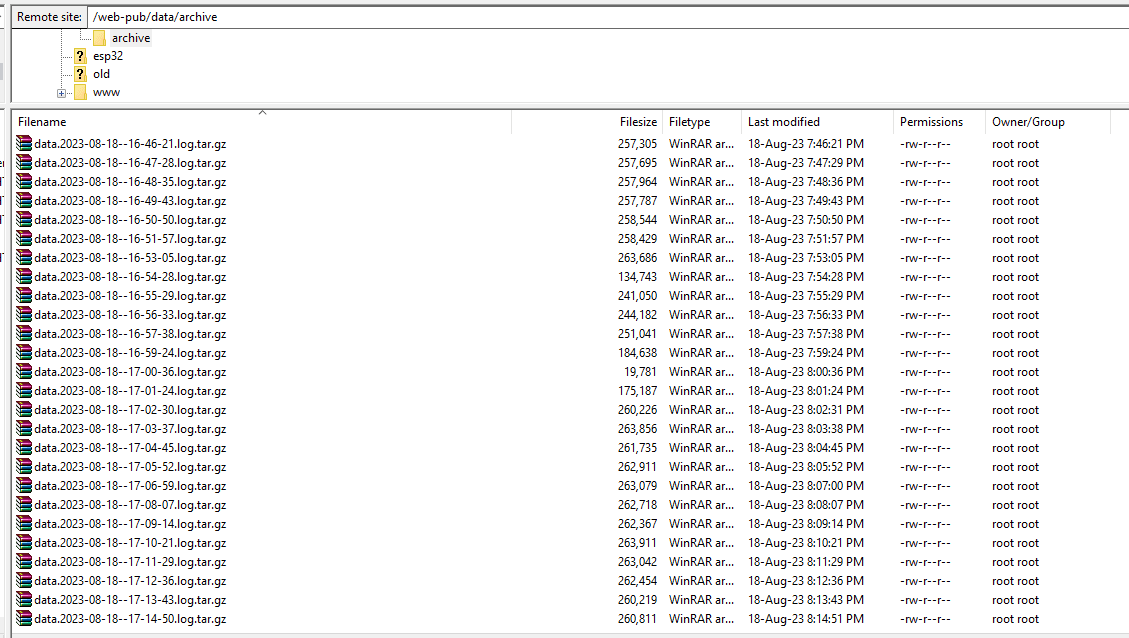Click the old unknown-folder question mark icon
Screen dimensions: 1129x638
point(81,74)
